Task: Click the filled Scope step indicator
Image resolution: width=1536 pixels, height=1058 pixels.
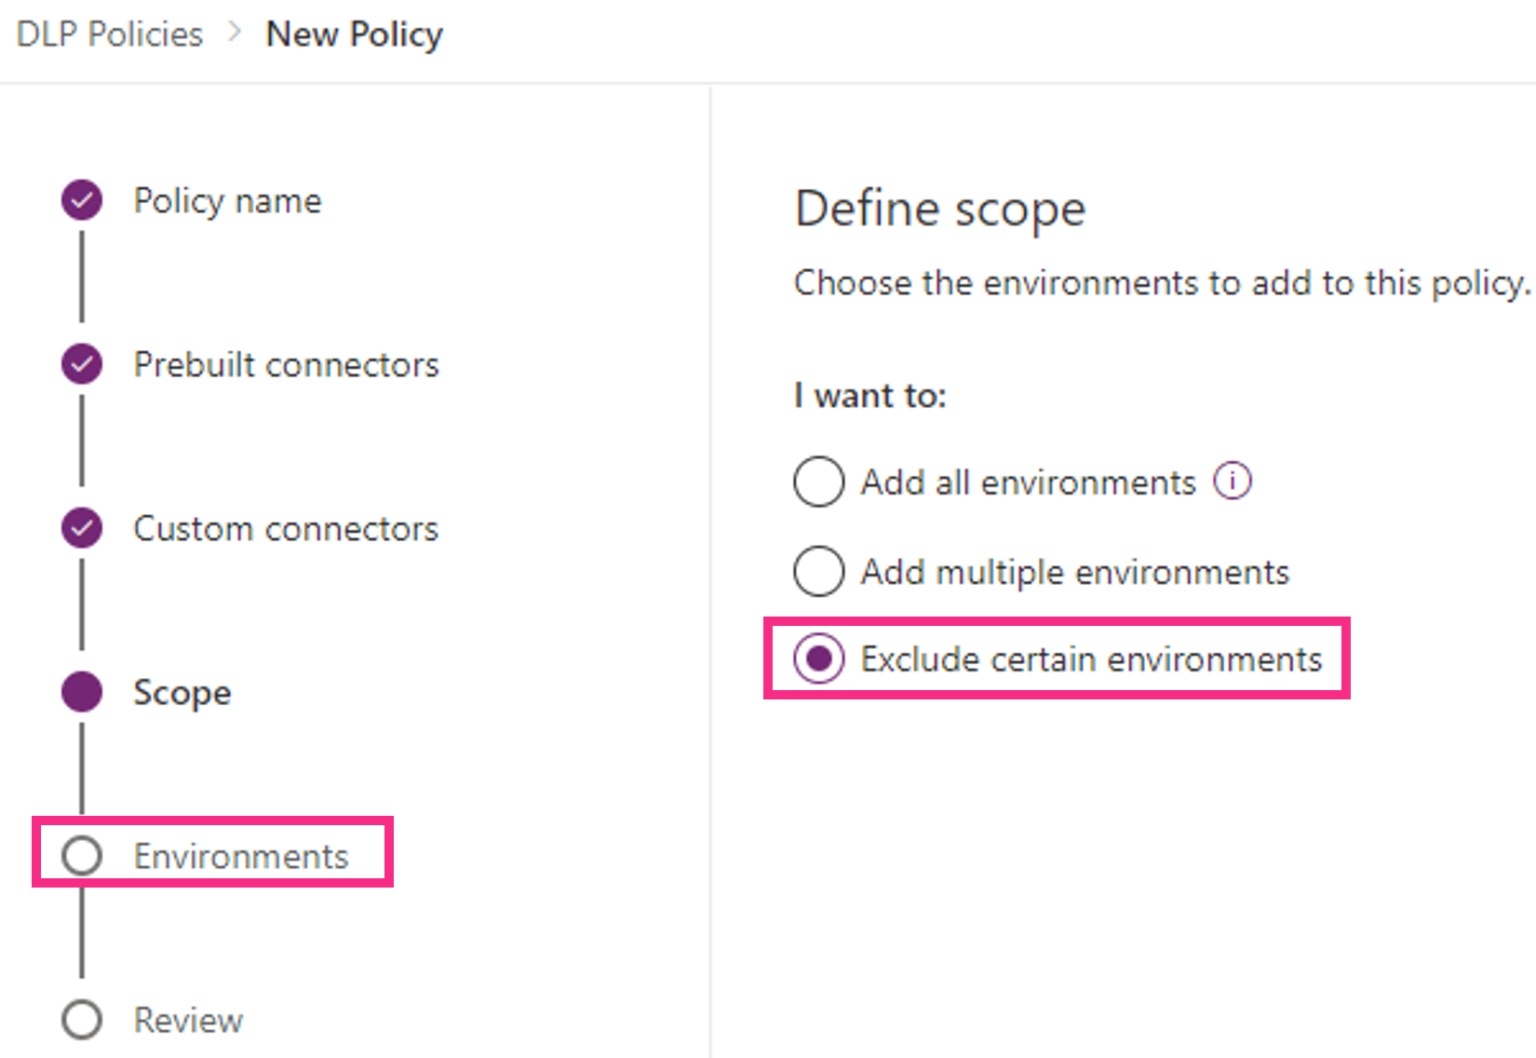Action: click(82, 692)
